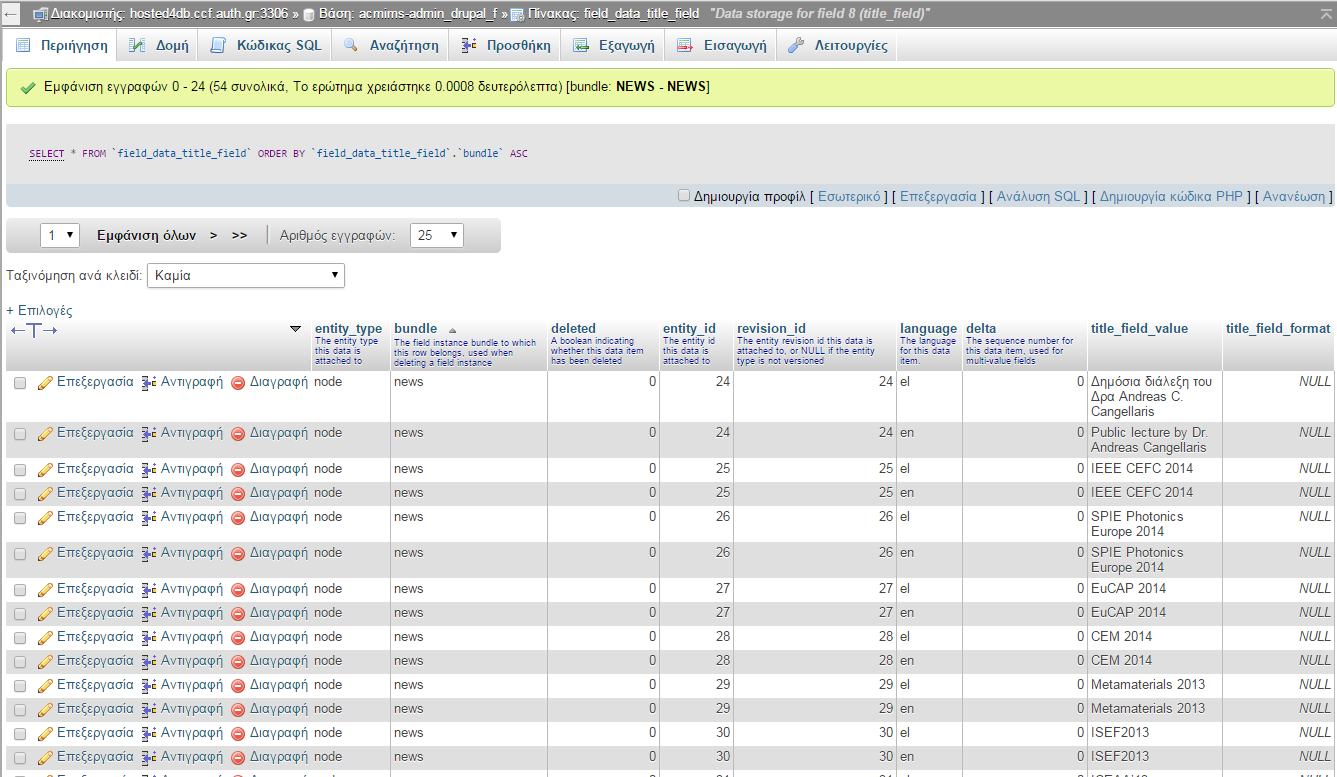Click the black triangle dropdown beside entity_type header
Viewport: 1337px width, 777px height.
tap(295, 328)
